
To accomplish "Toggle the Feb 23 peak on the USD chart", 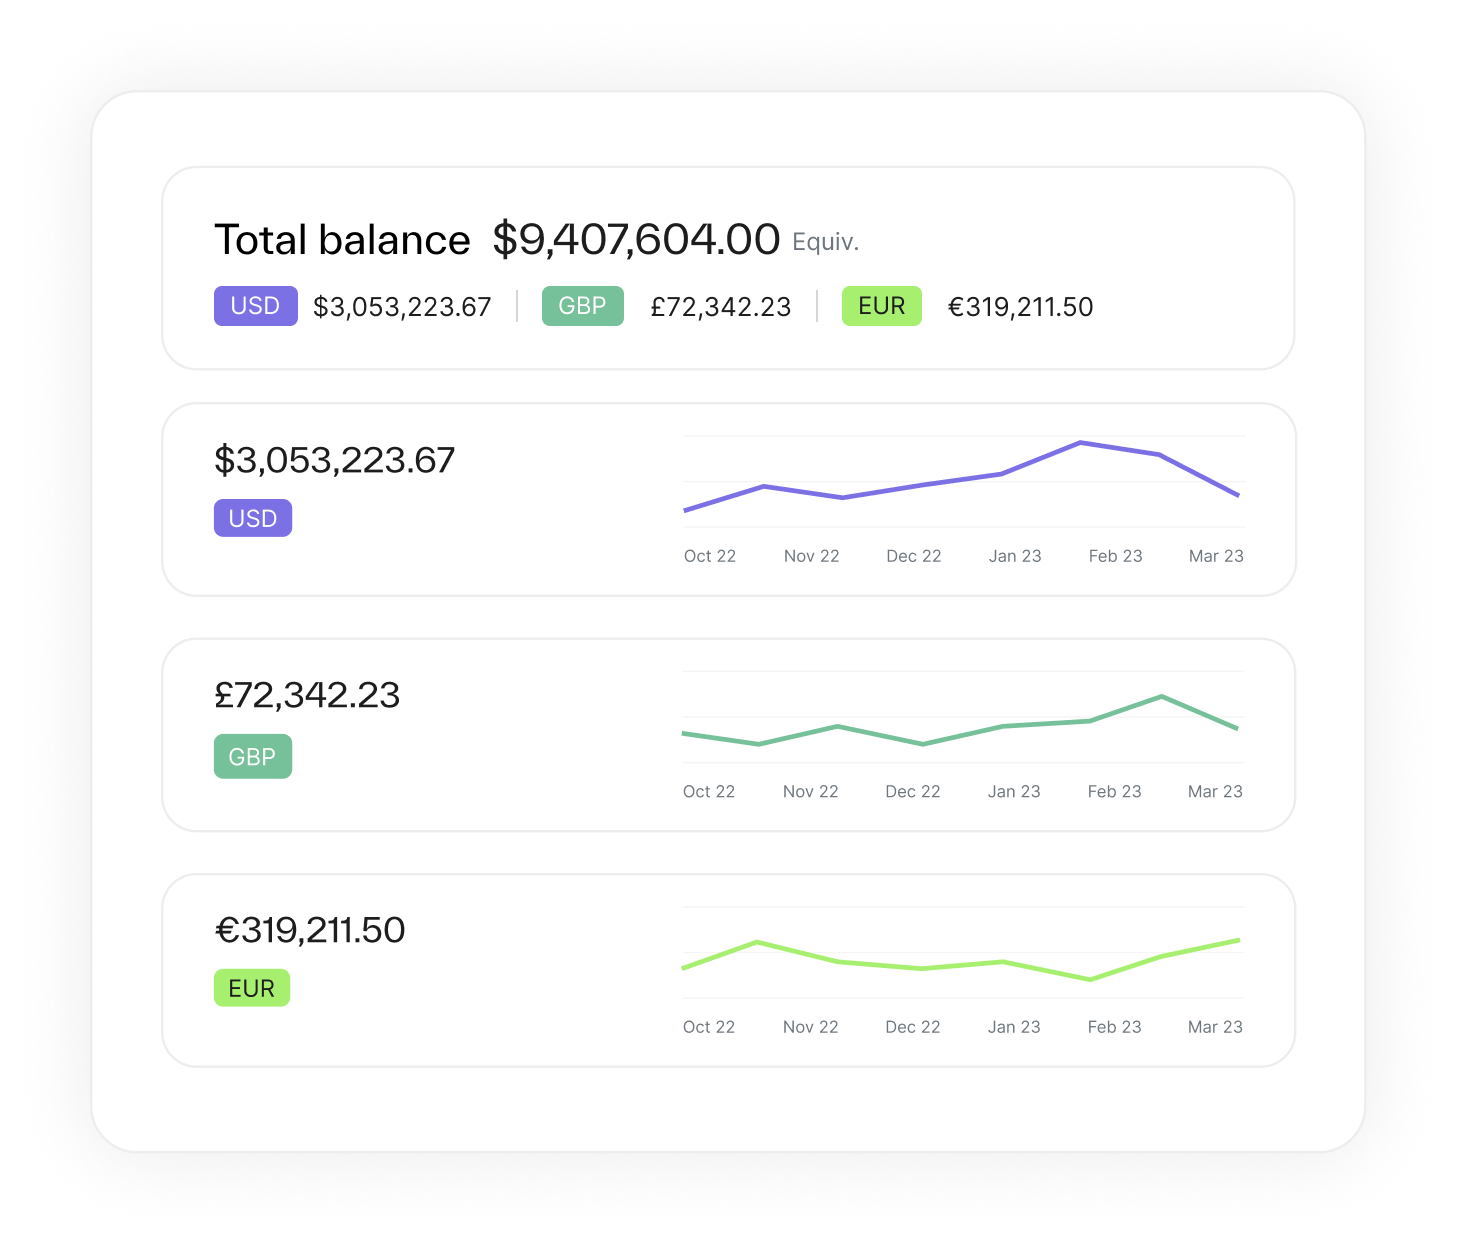I will pyautogui.click(x=1080, y=443).
